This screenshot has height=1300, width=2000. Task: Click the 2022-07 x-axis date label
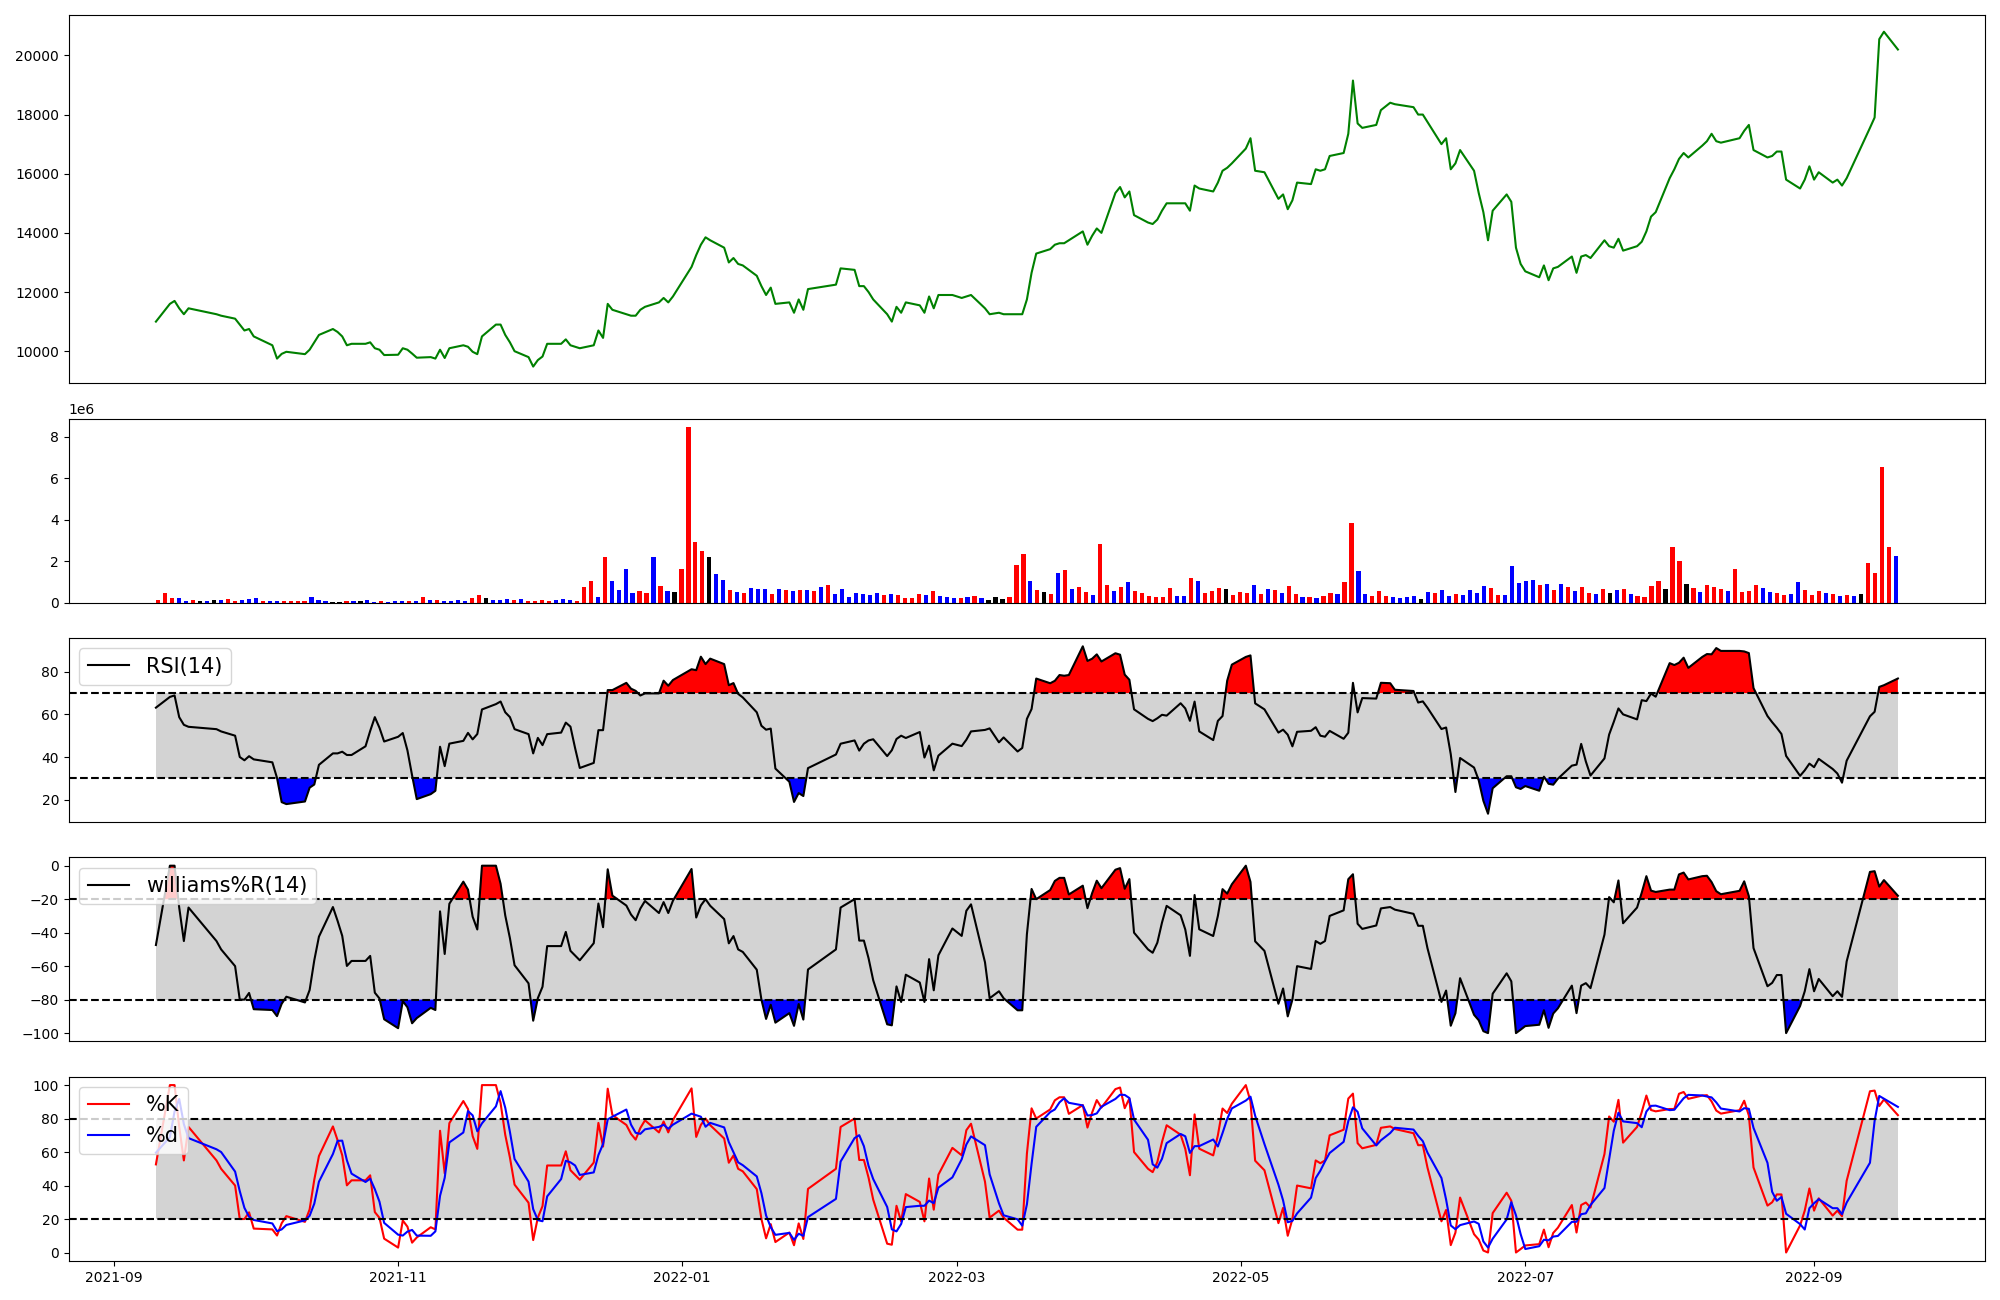(1525, 1276)
